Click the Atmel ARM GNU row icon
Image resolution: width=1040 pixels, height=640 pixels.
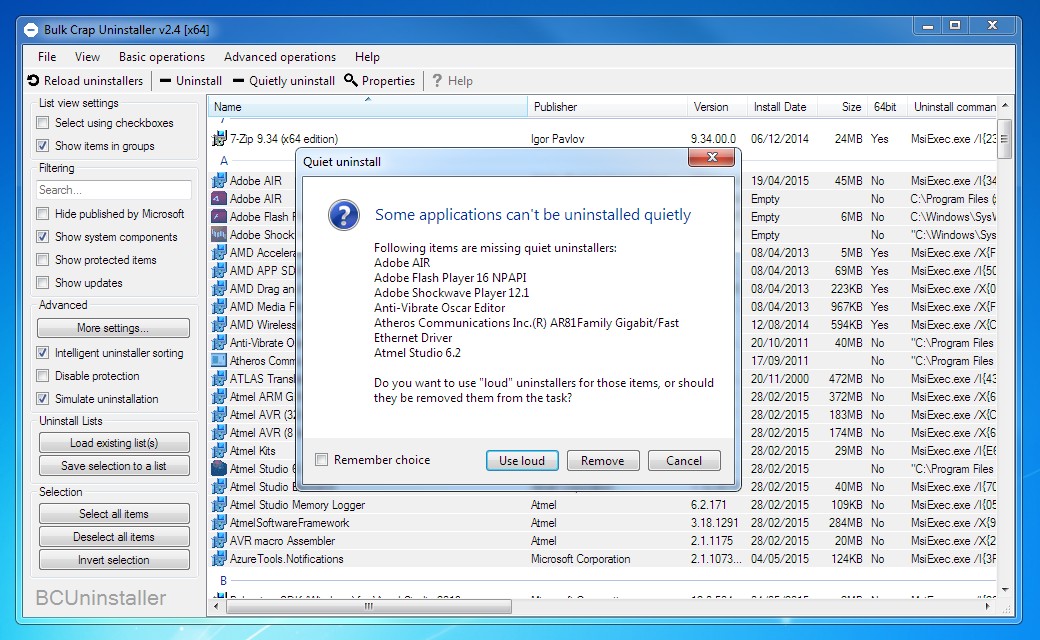[x=219, y=397]
